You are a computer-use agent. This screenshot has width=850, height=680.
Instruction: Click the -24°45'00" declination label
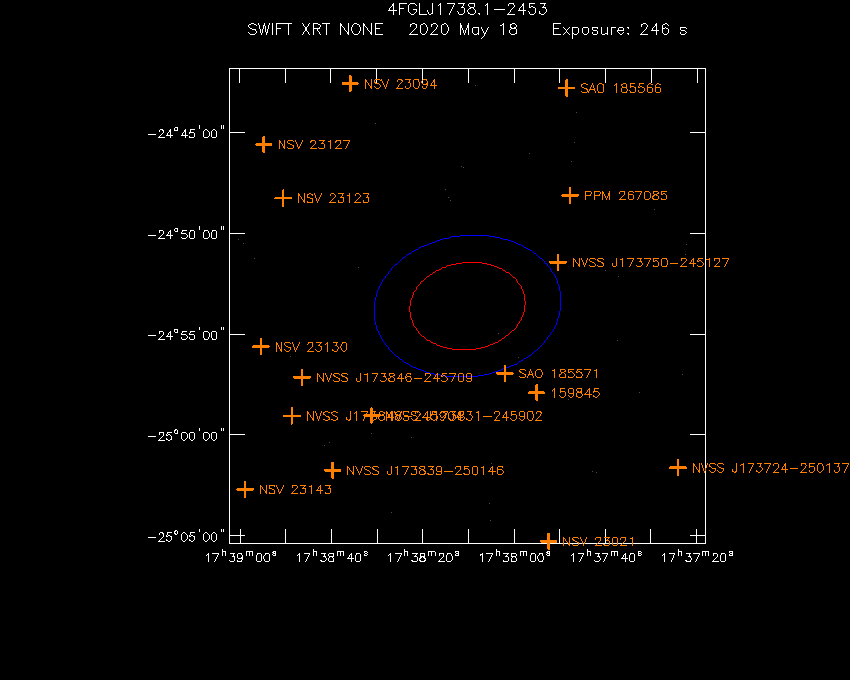(186, 133)
